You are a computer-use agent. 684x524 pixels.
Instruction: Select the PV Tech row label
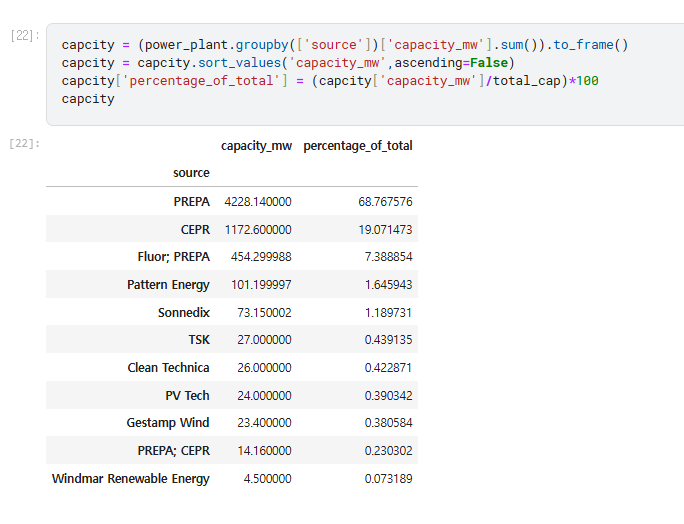[x=187, y=395]
